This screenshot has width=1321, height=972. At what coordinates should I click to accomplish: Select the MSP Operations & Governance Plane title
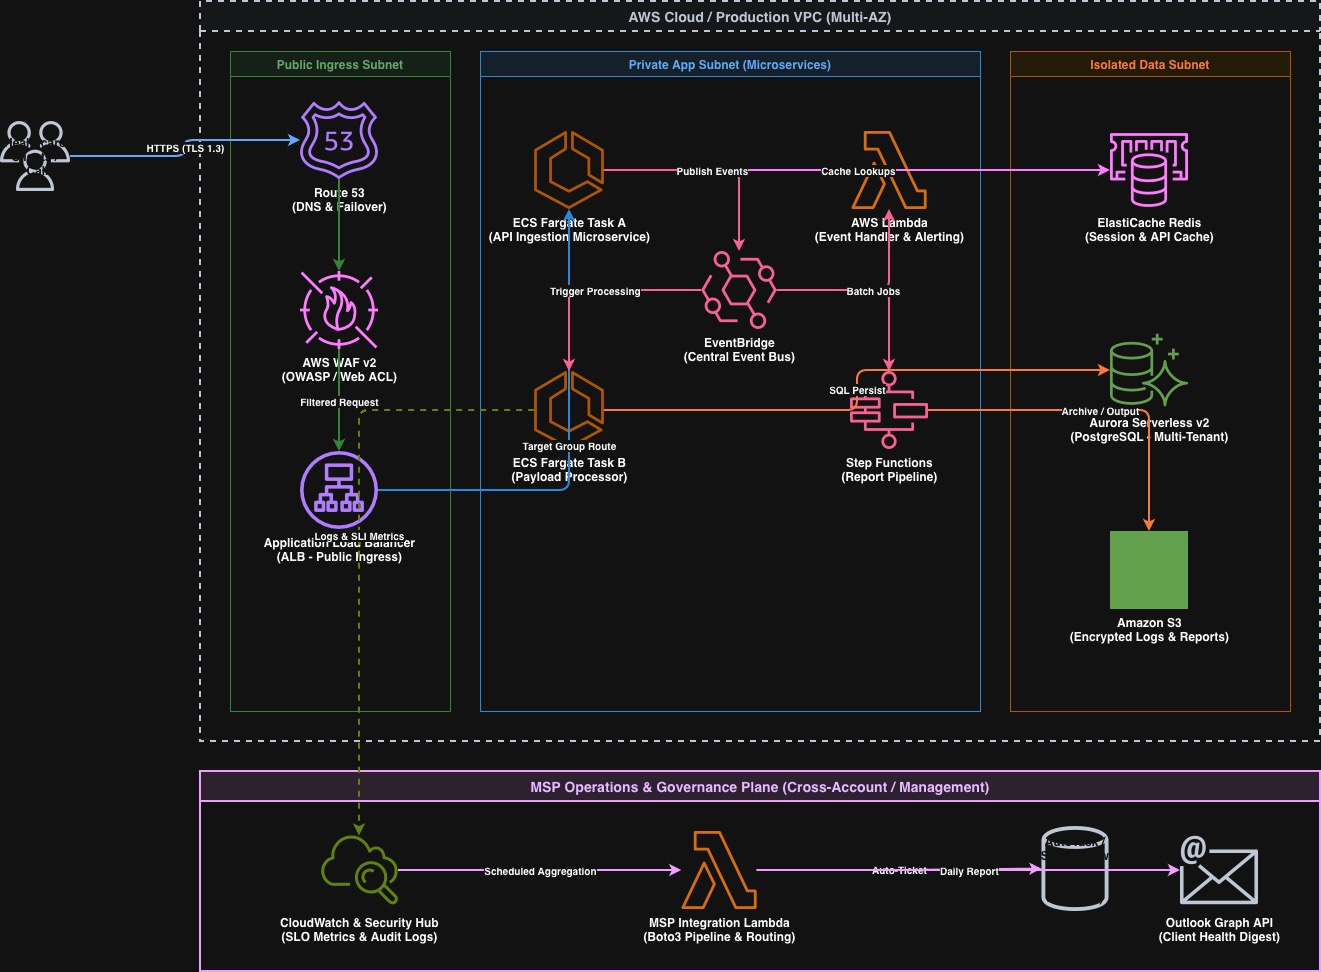pyautogui.click(x=760, y=787)
